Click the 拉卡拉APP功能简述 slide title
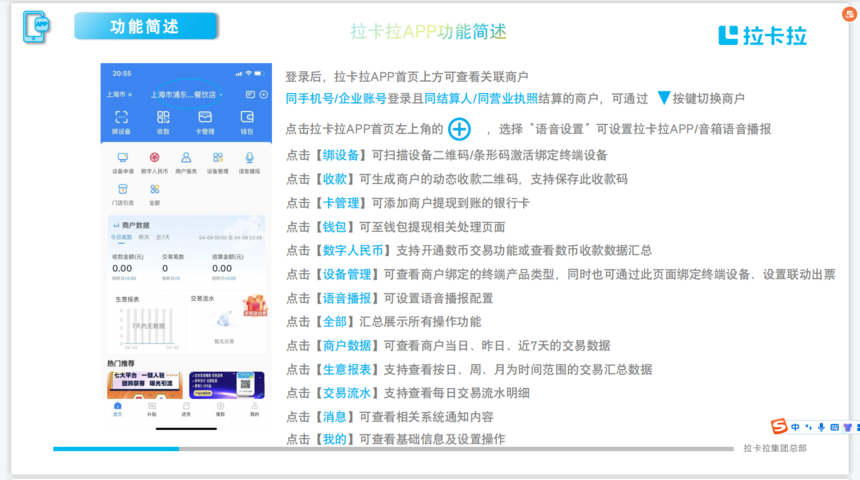 coord(428,32)
